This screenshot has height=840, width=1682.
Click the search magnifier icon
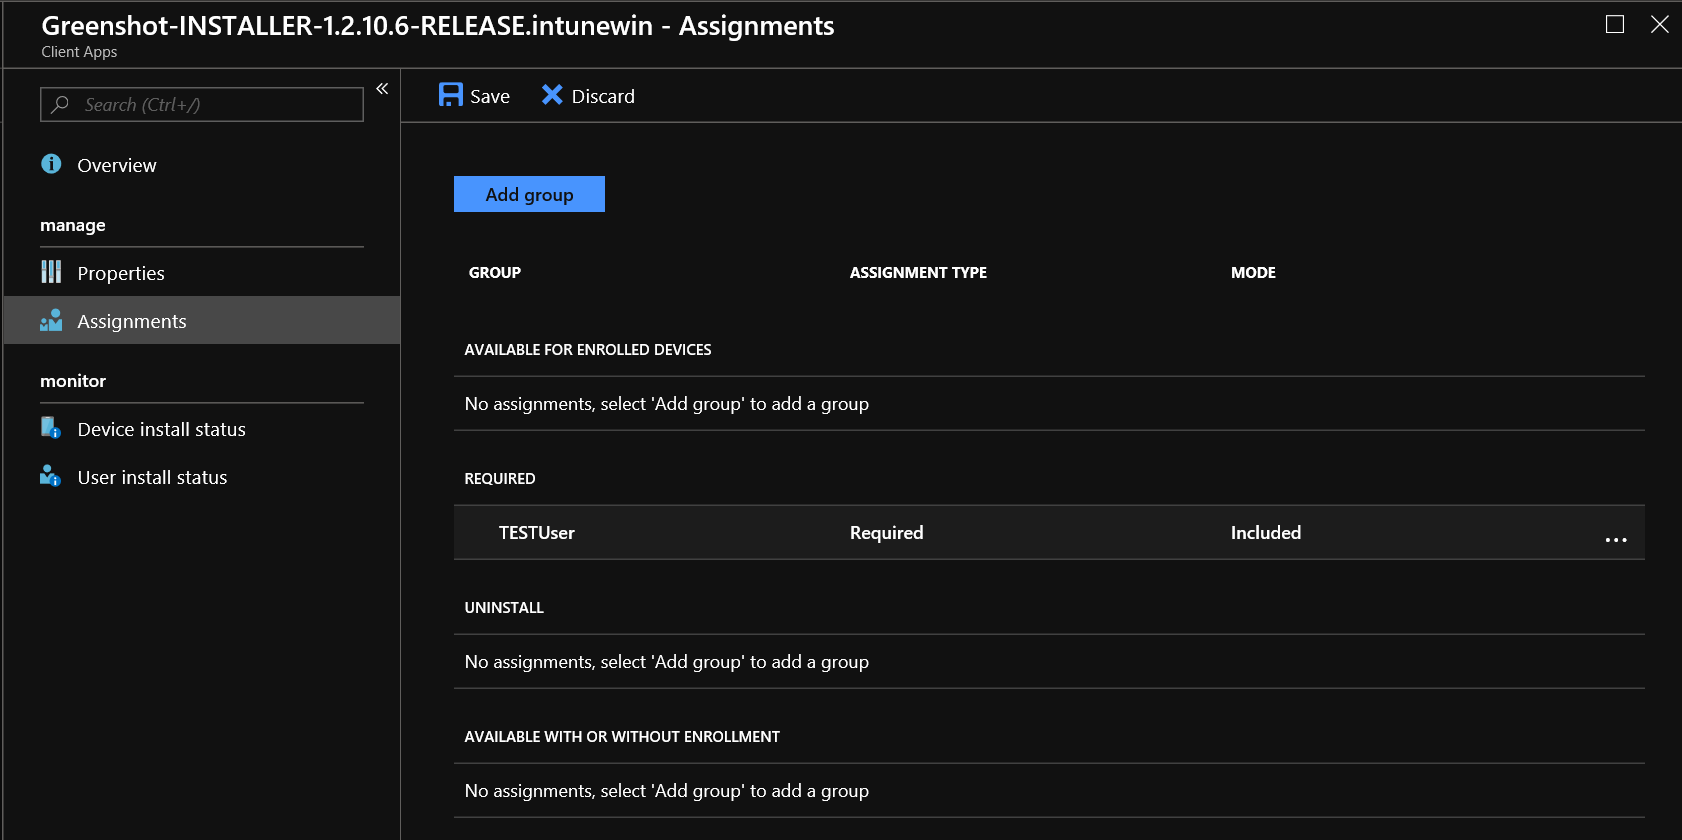pyautogui.click(x=60, y=104)
